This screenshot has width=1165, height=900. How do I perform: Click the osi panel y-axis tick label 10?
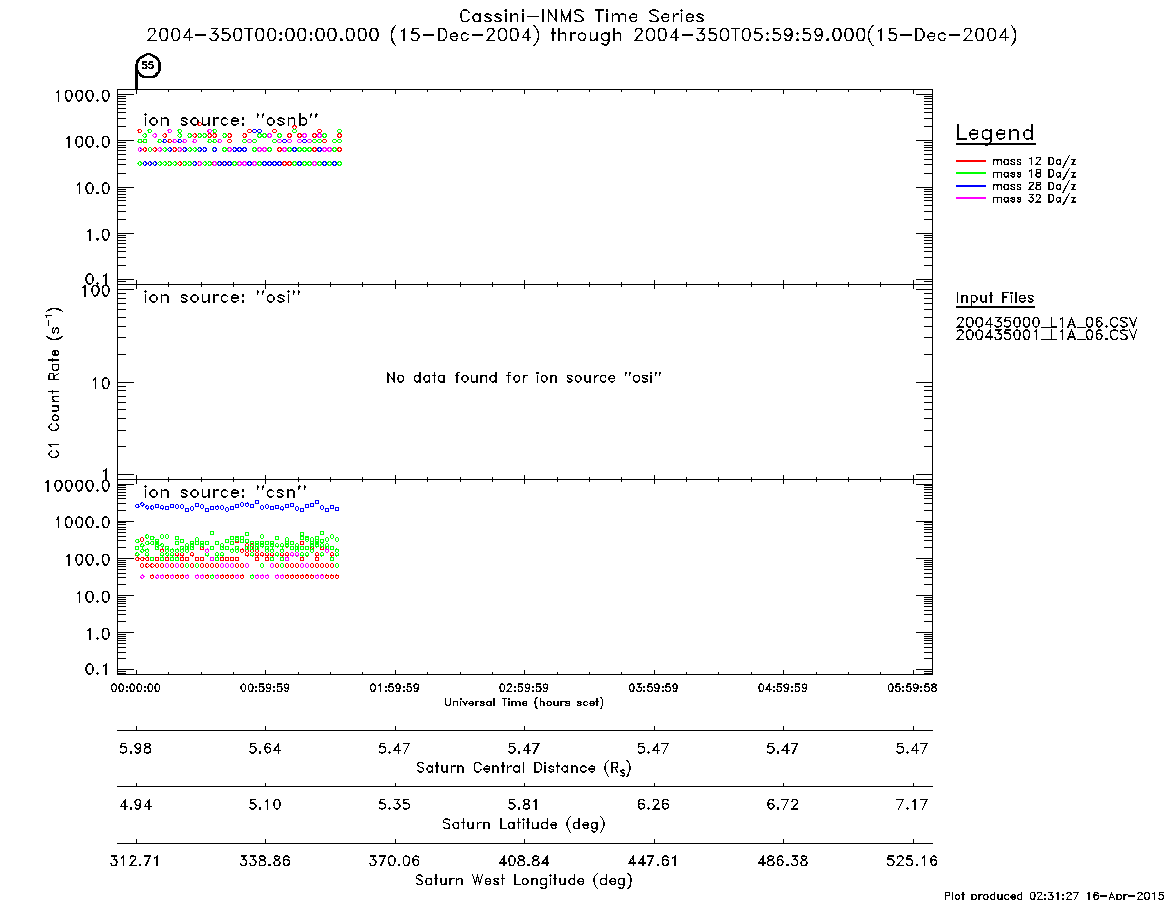tap(101, 383)
